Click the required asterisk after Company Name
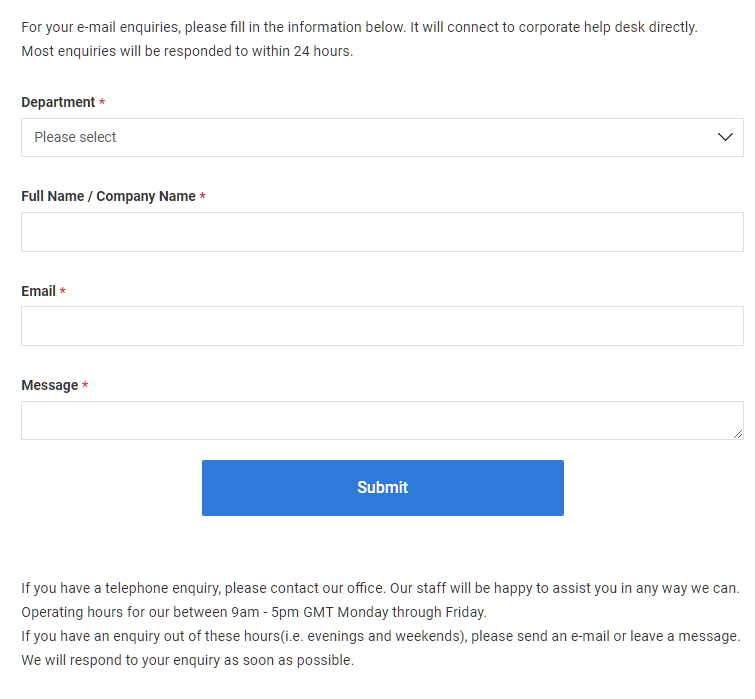755x699 pixels. (203, 195)
